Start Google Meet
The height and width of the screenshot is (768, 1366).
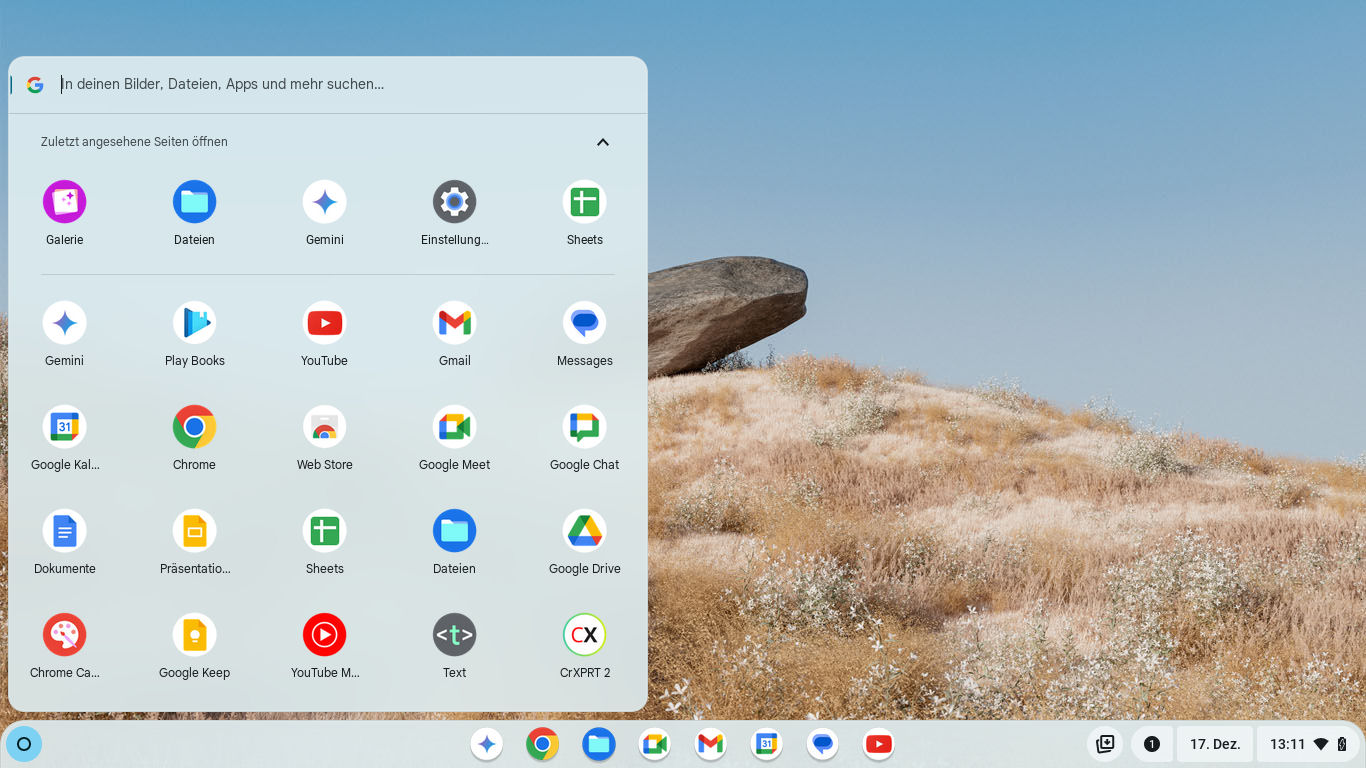click(x=454, y=427)
